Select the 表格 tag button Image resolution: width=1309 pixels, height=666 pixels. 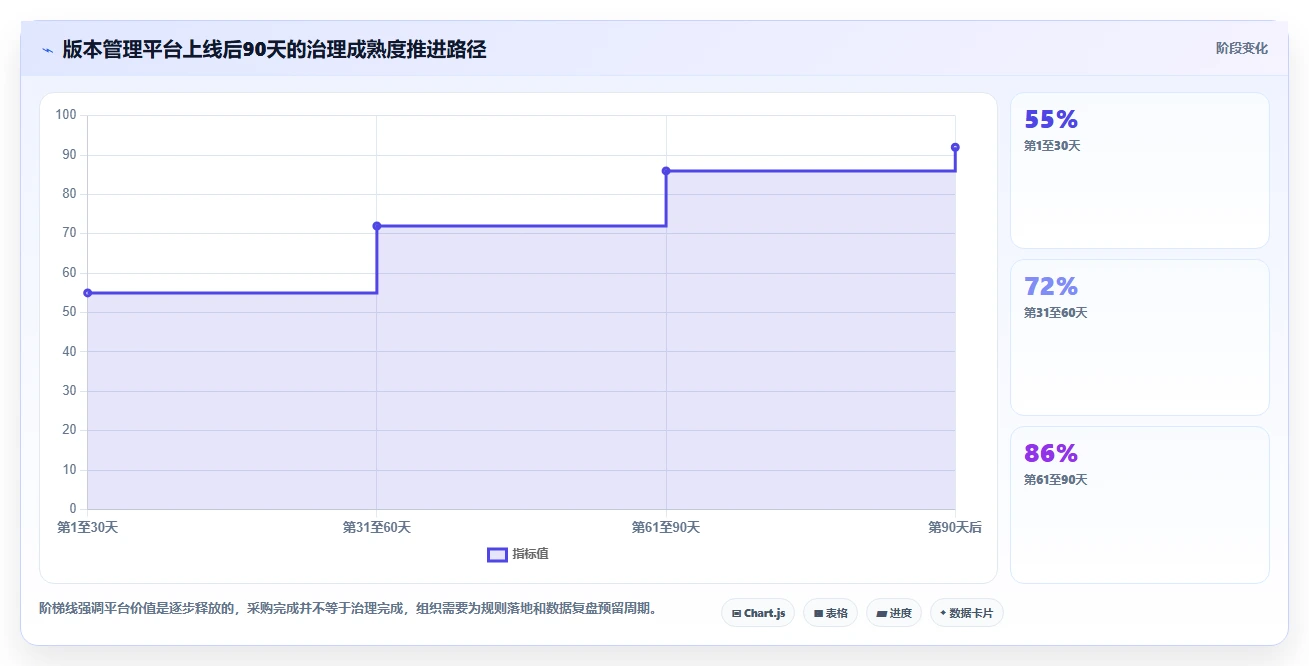(831, 613)
